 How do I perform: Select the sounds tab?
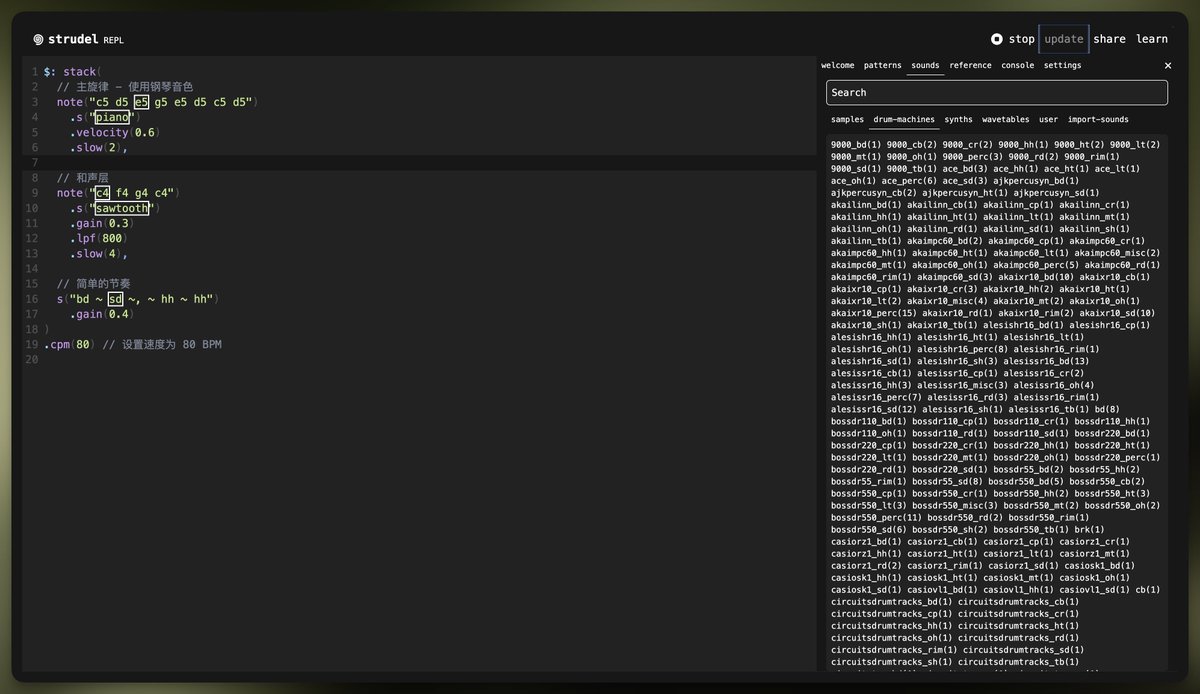tap(925, 65)
